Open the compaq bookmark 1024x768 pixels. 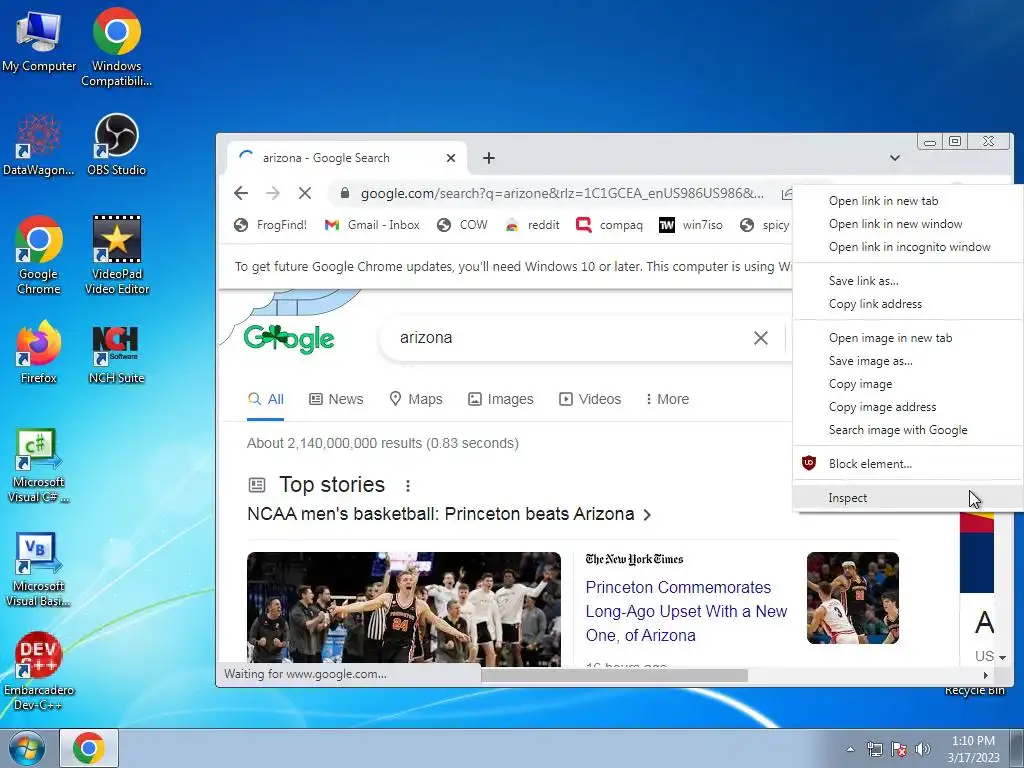[609, 225]
